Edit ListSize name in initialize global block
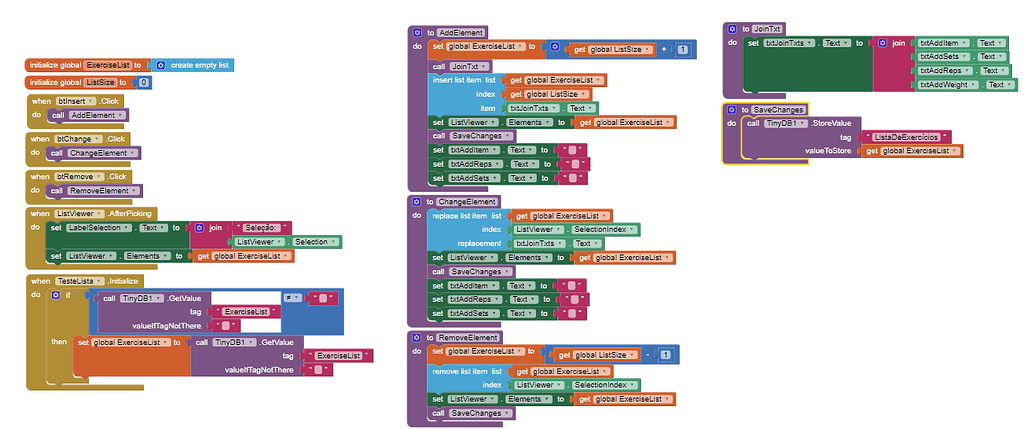 [x=101, y=82]
